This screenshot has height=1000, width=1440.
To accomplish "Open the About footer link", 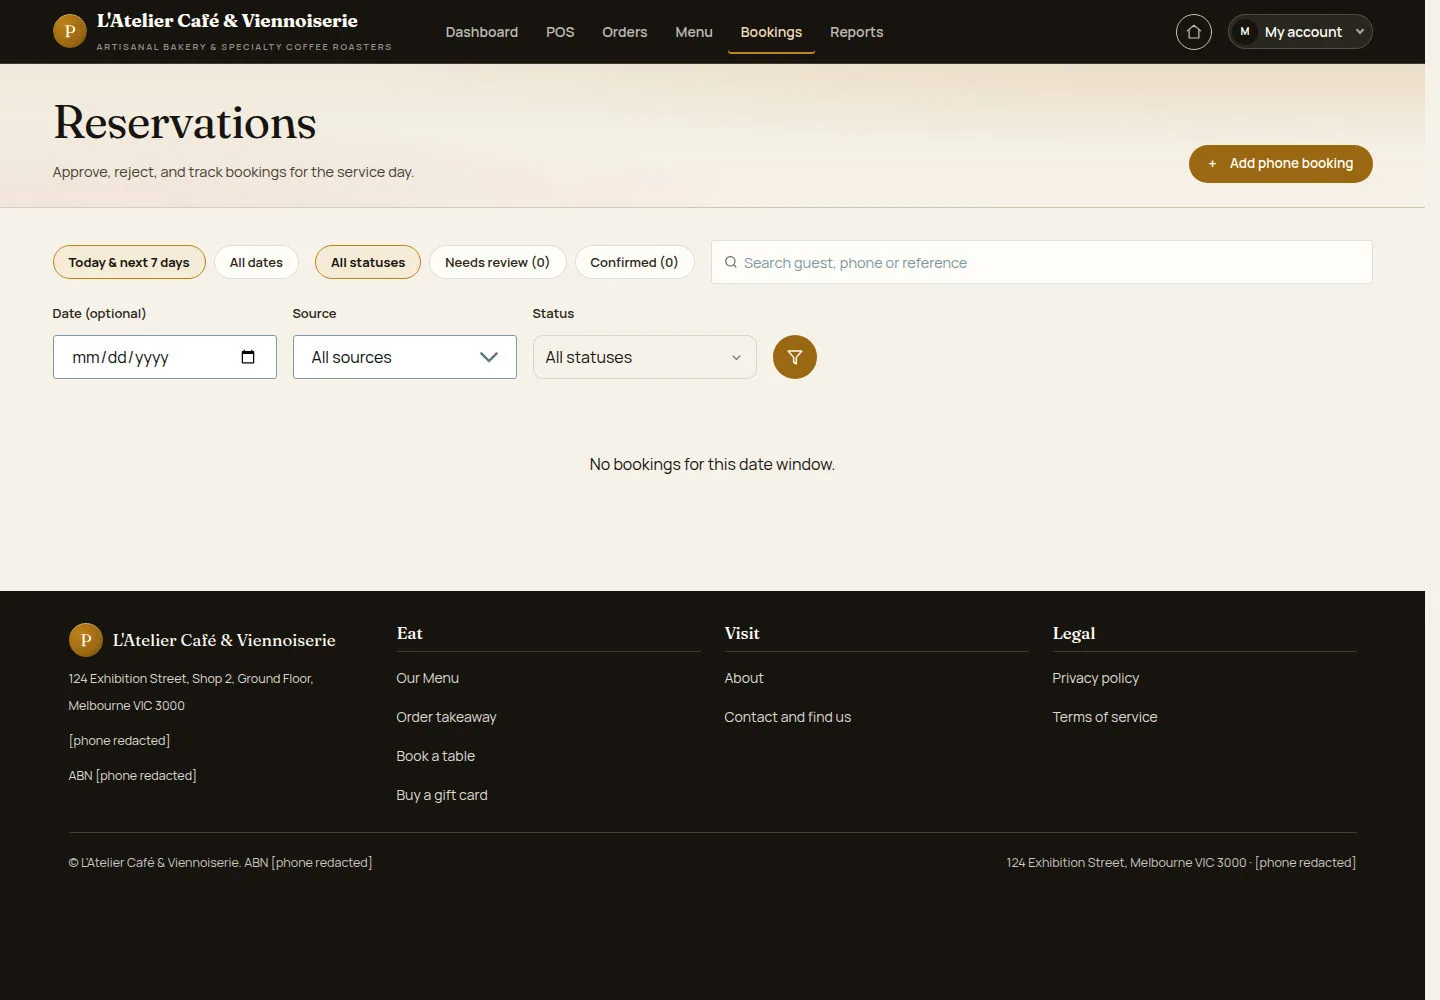I will [x=744, y=678].
